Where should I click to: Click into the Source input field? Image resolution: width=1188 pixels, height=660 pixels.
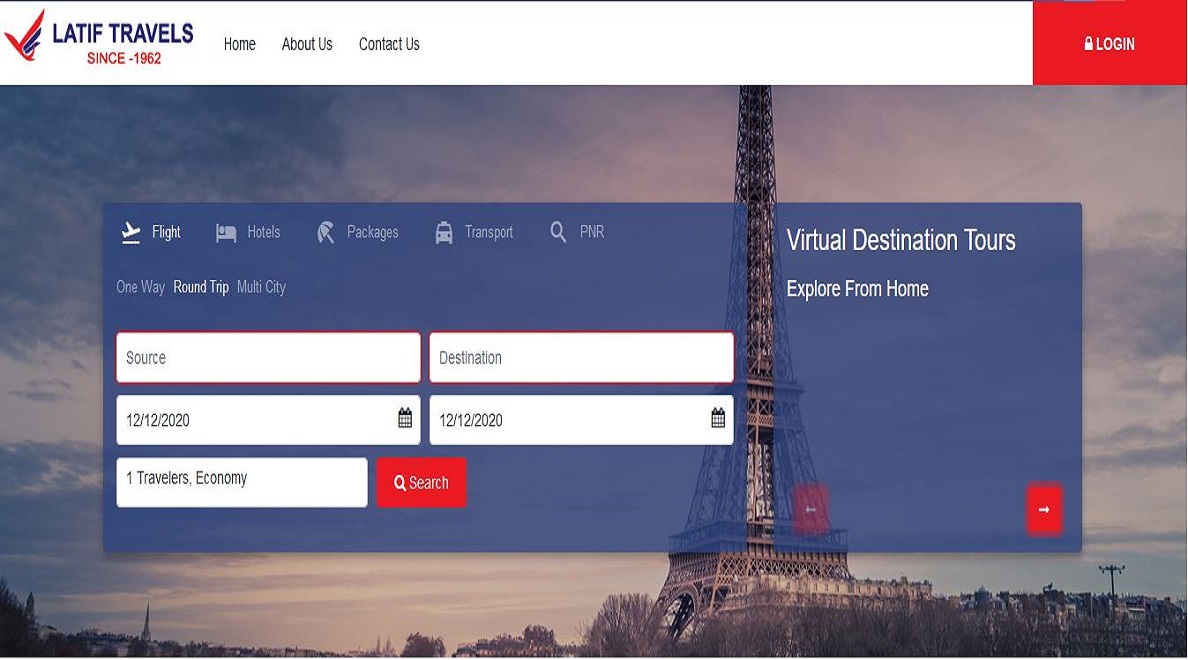(268, 358)
